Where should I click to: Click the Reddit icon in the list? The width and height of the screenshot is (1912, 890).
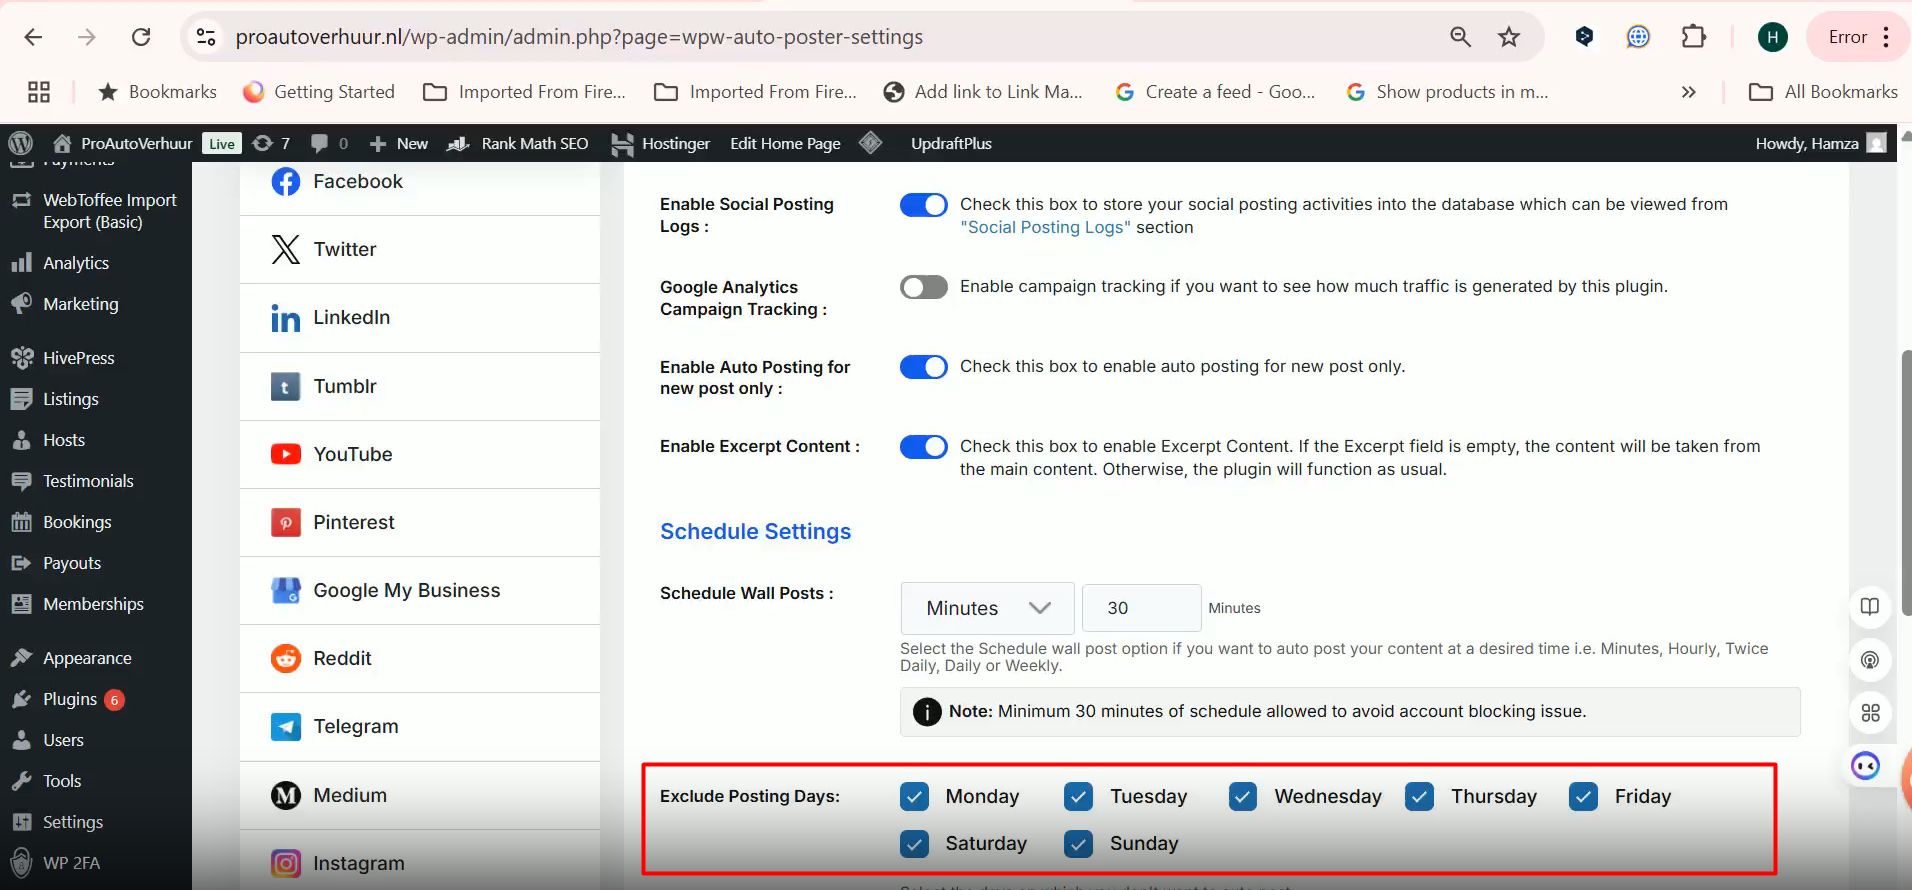tap(285, 658)
